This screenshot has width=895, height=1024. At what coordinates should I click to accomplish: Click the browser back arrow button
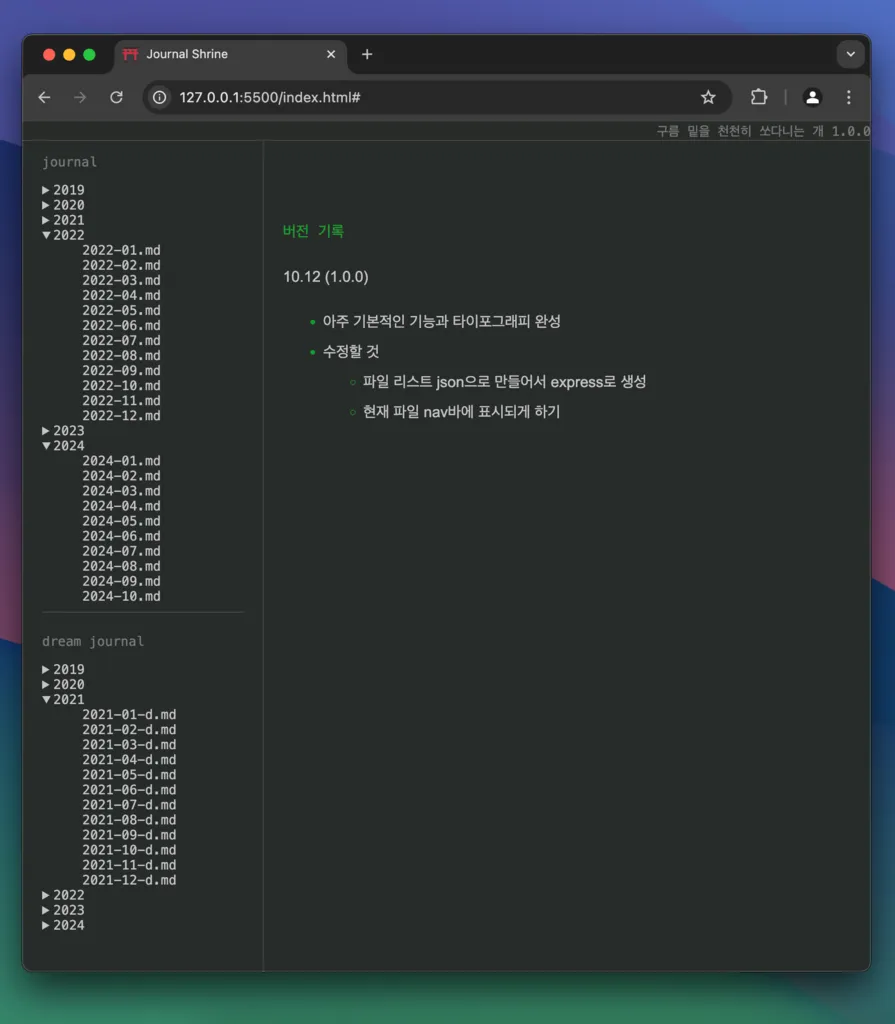(x=44, y=97)
